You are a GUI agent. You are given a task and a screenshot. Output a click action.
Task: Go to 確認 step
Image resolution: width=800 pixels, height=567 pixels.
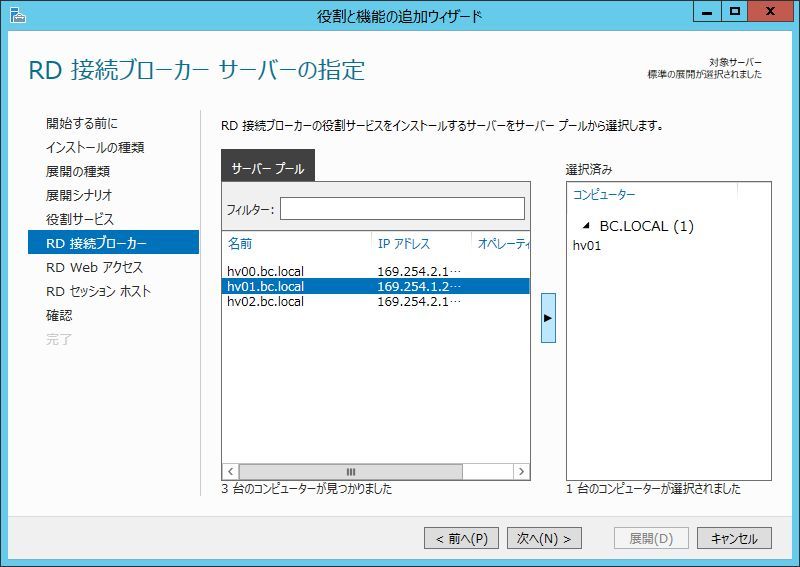[x=59, y=315]
